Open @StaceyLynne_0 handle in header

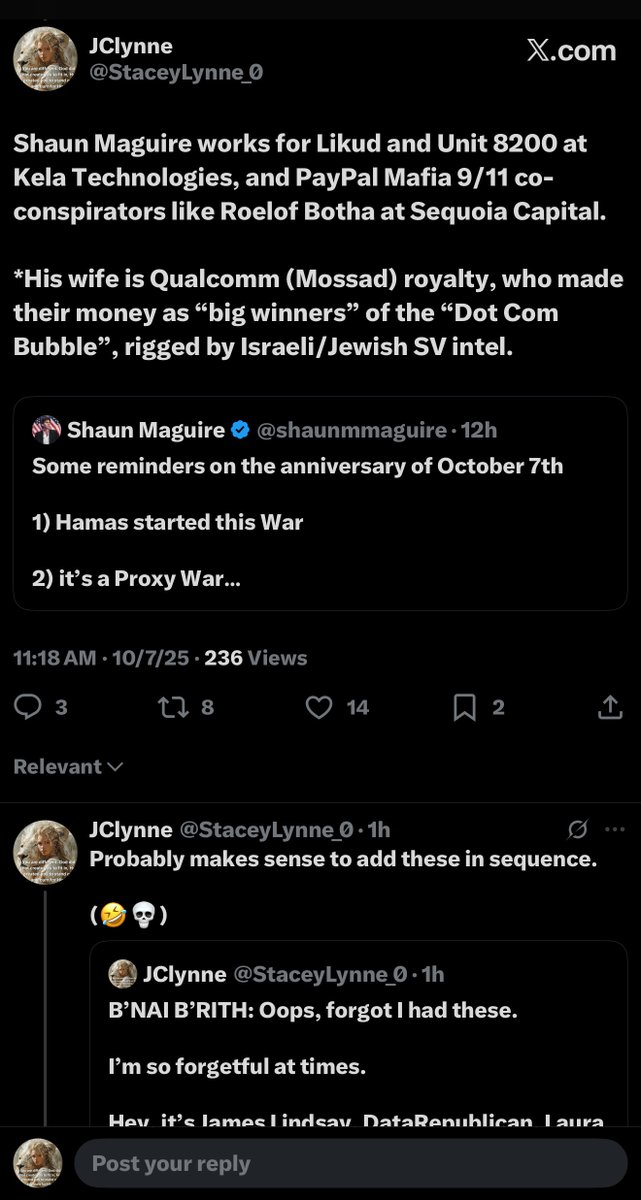176,72
